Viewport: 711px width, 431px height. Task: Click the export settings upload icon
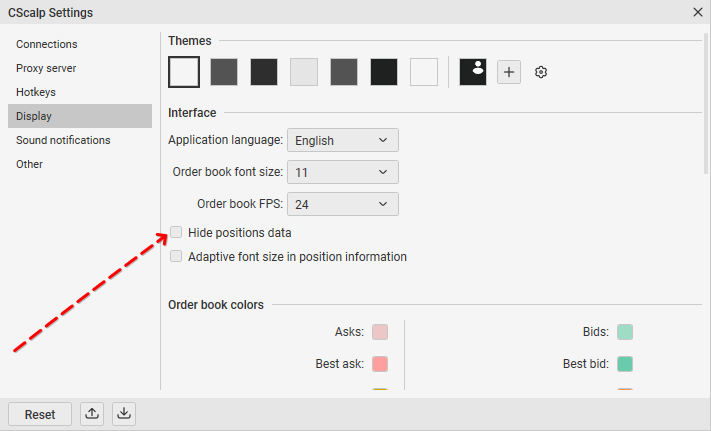[x=92, y=414]
